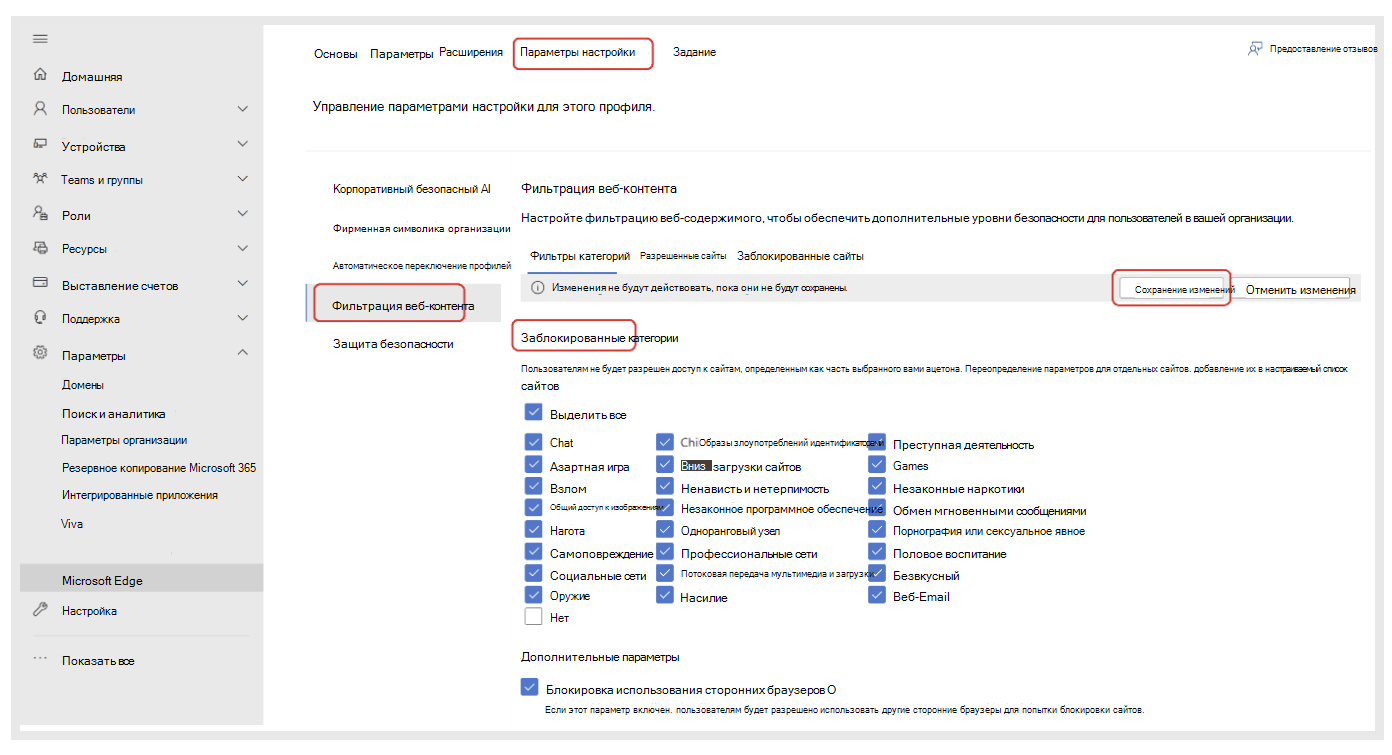Click the info icon in the unsaved-changes bar
1392x755 pixels.
[537, 288]
